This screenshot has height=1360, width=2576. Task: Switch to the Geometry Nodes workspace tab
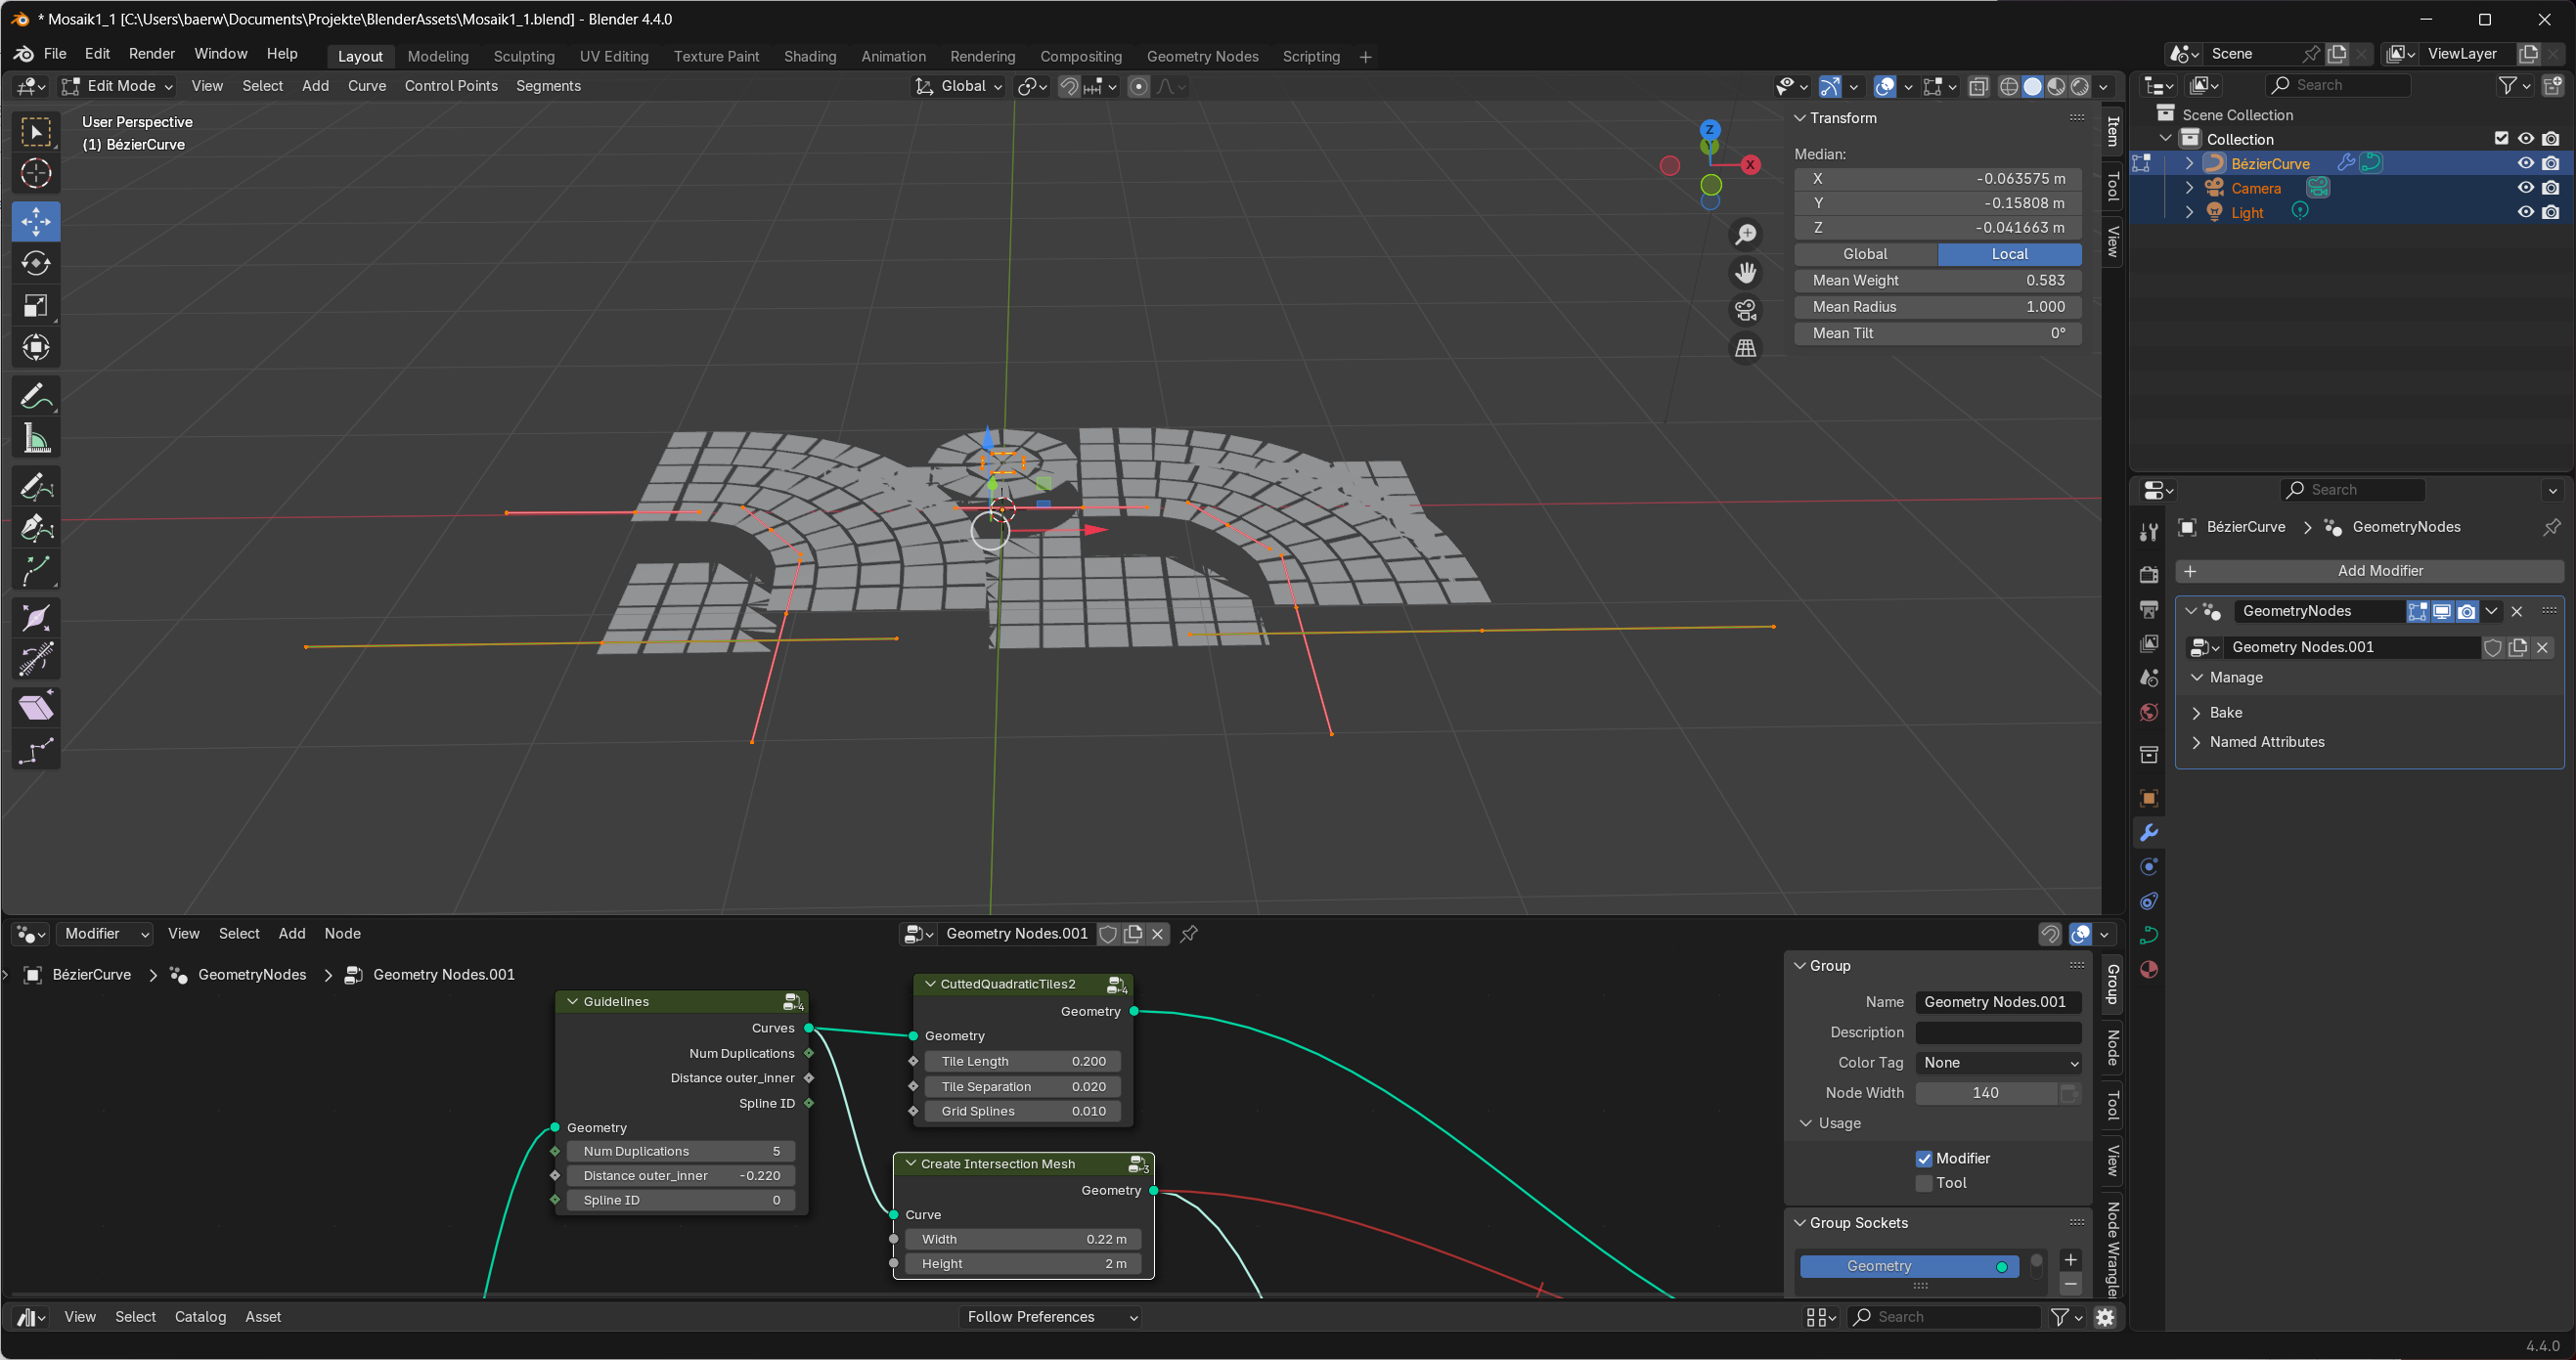pos(1202,56)
